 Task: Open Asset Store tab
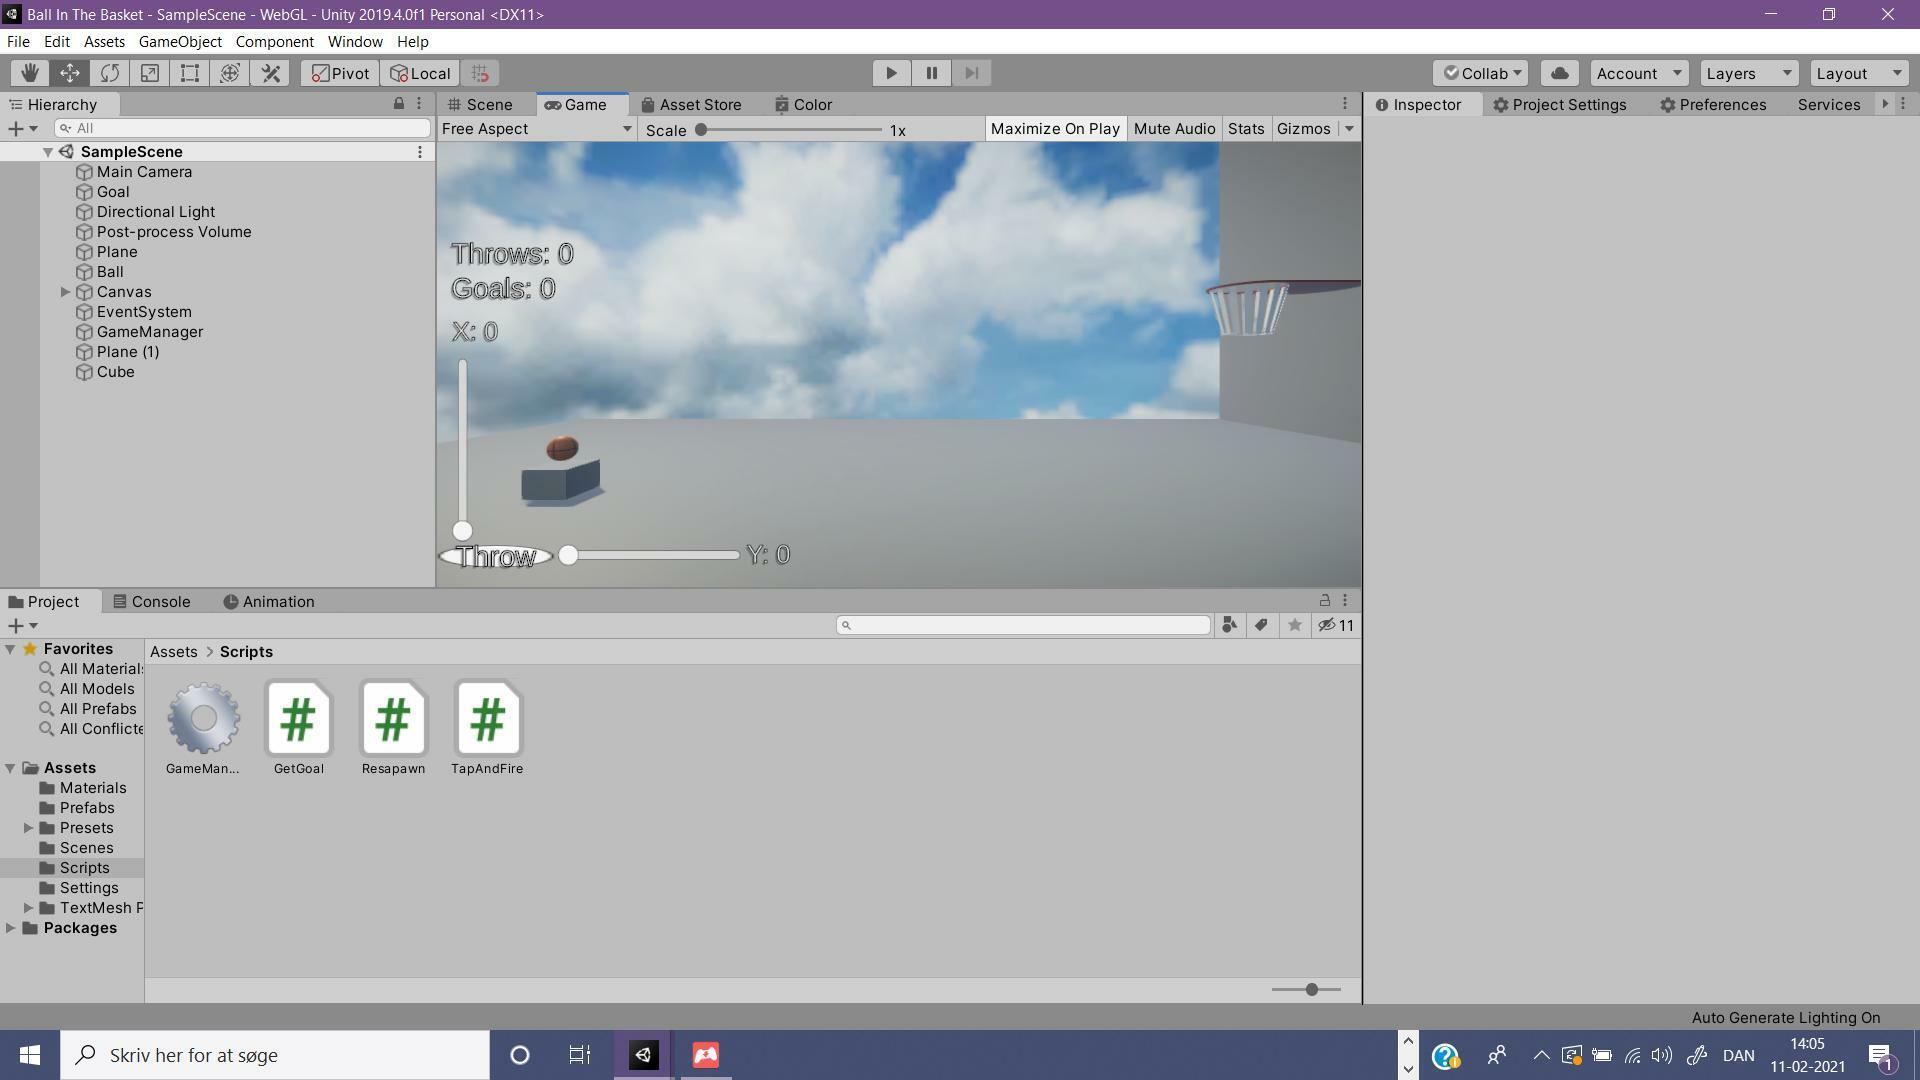pos(692,104)
